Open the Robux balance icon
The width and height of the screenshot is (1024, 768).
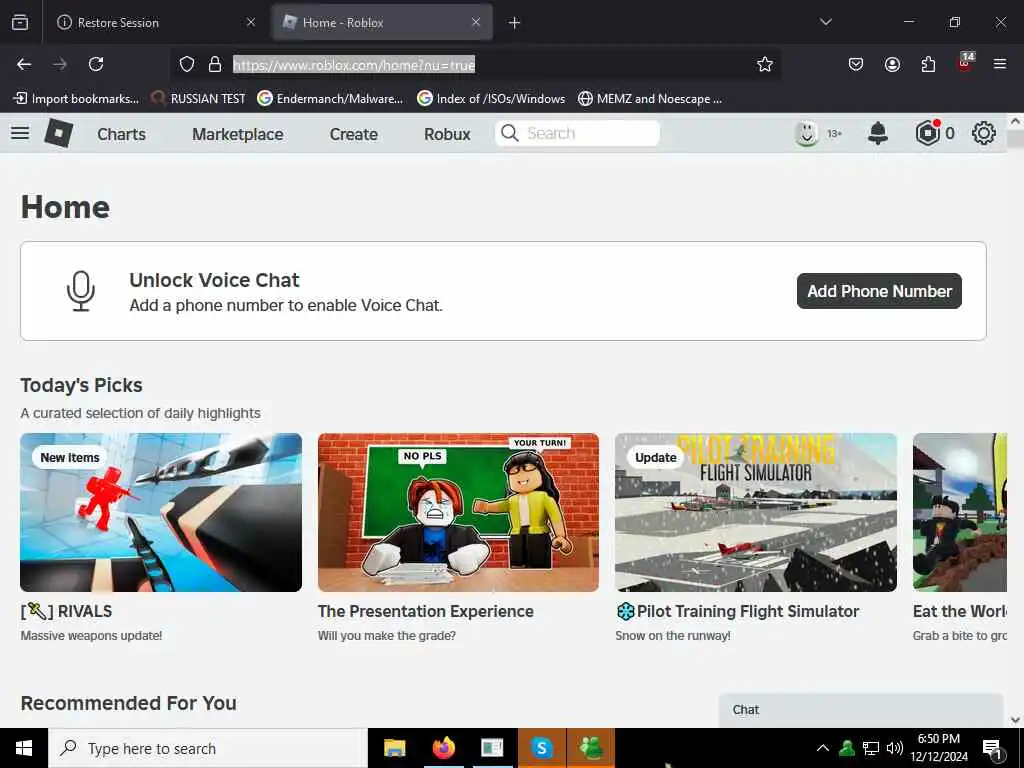click(927, 133)
